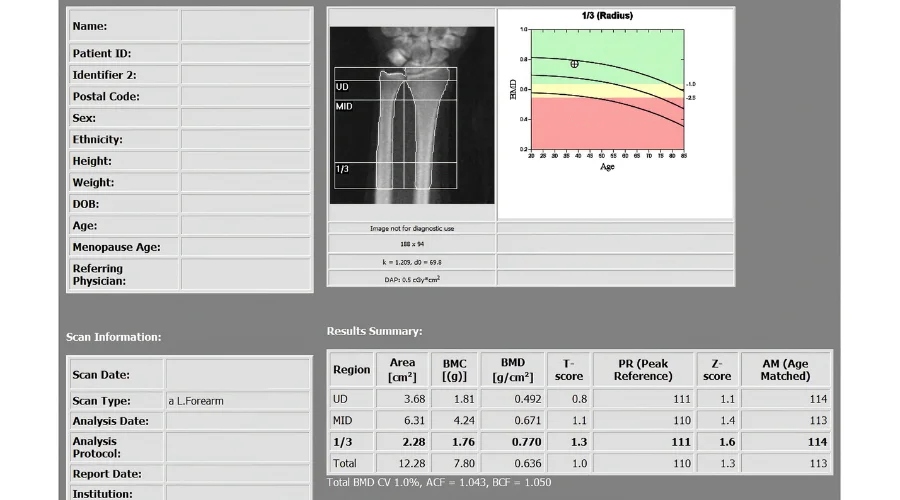The width and height of the screenshot is (900, 500).
Task: Click the DOB value field
Action: coord(246,204)
